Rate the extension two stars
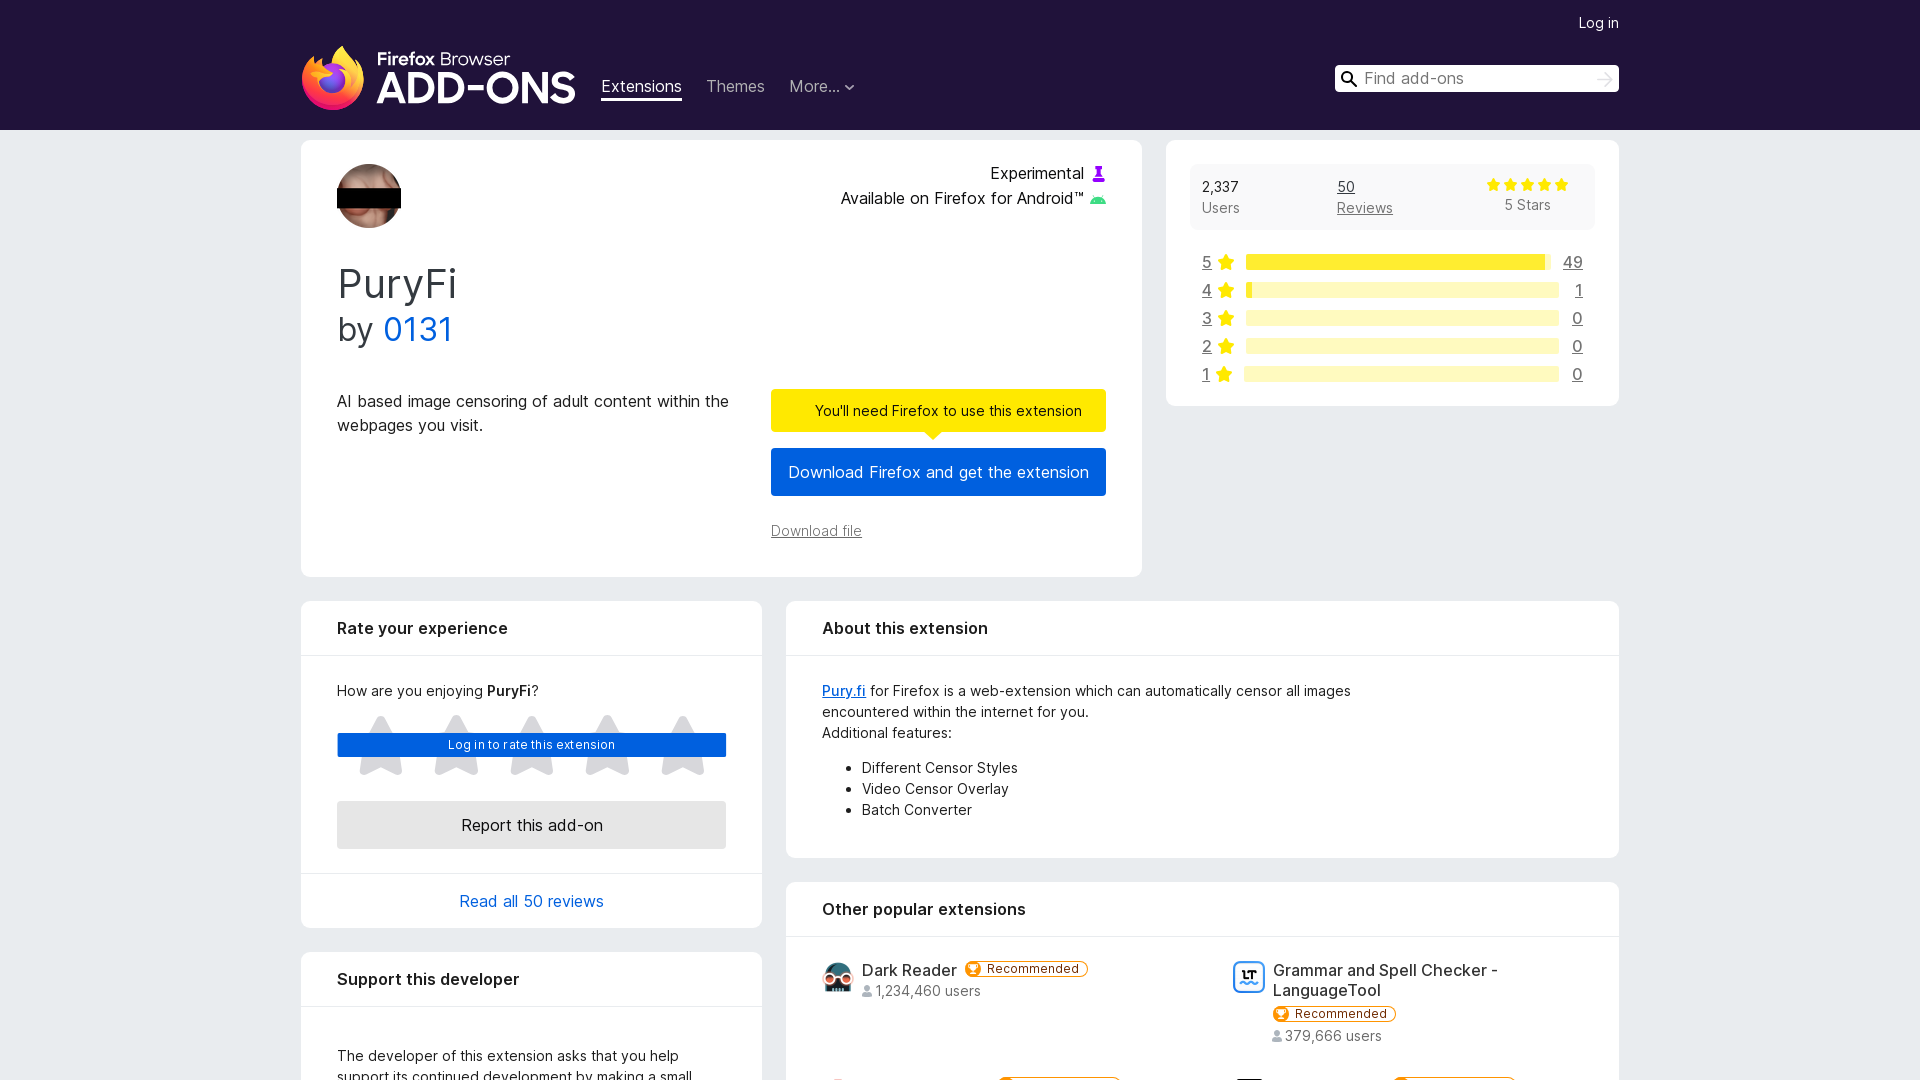This screenshot has height=1080, width=1920. [x=456, y=745]
